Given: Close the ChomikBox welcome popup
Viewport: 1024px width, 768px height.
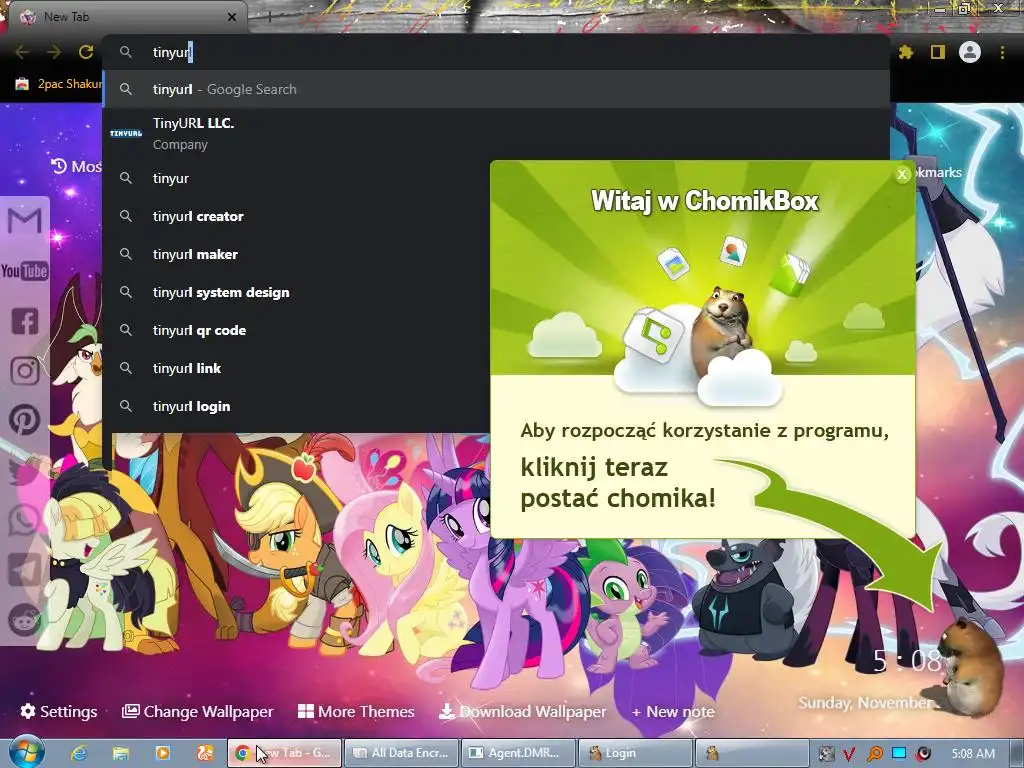Looking at the screenshot, I should click(x=902, y=174).
